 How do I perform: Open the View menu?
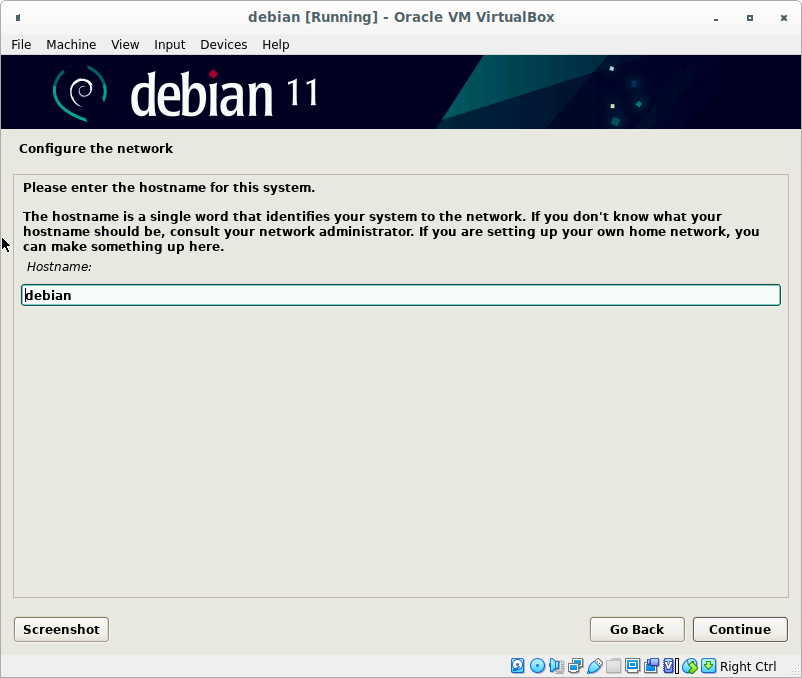(125, 44)
